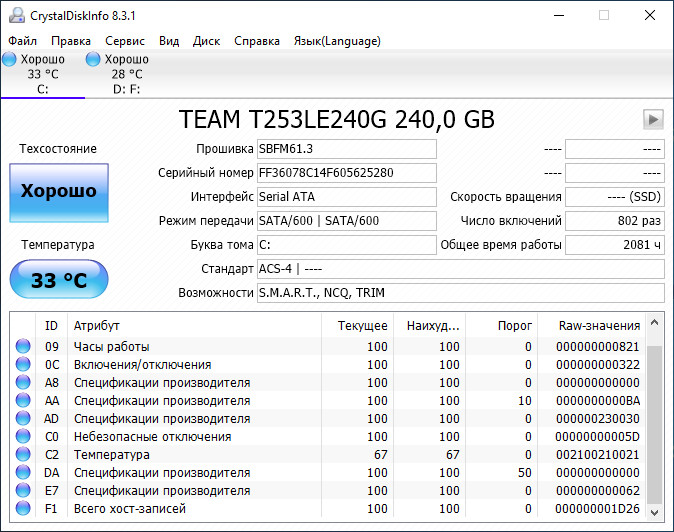This screenshot has width=674, height=532.
Task: Click status orb for F1 Всего хост-записей
Action: [23, 508]
